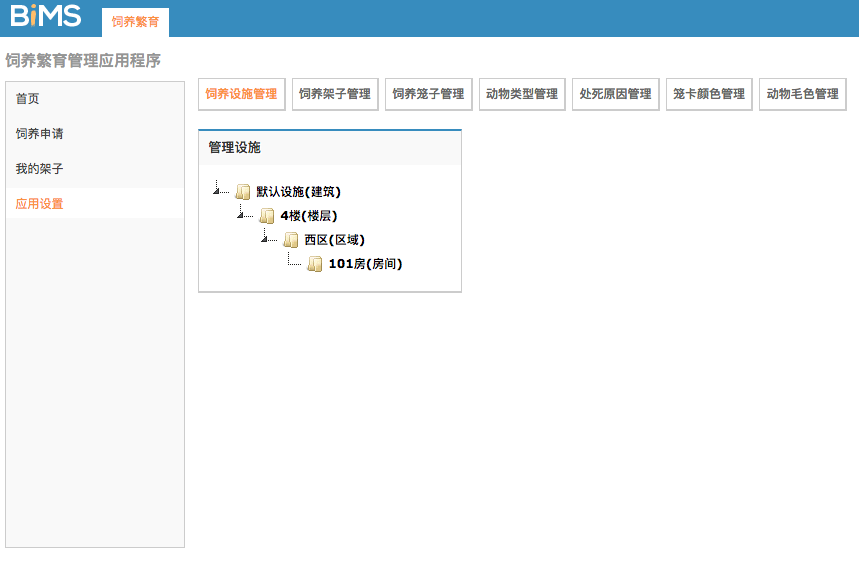Viewport: 859px width, 575px height.
Task: Open the 饲养繁育 top tab
Action: (135, 22)
